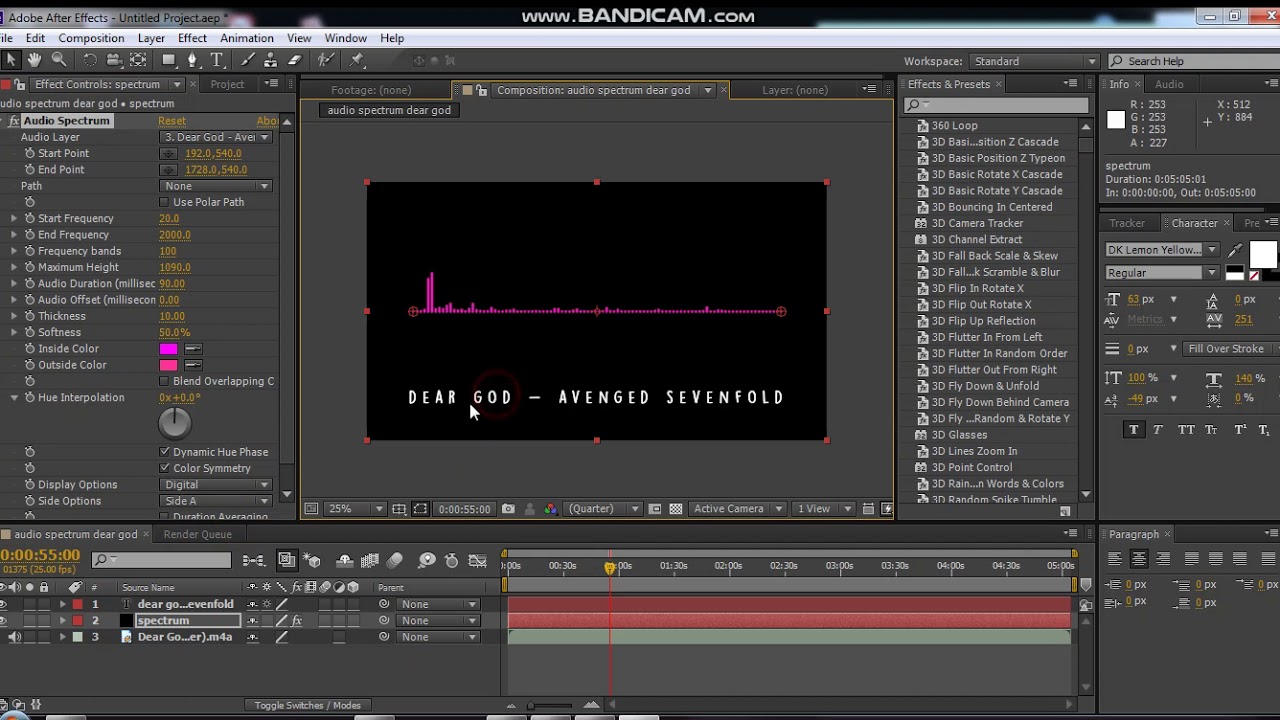Select the Unified Camera tool
This screenshot has width=1280, height=720.
(x=114, y=61)
